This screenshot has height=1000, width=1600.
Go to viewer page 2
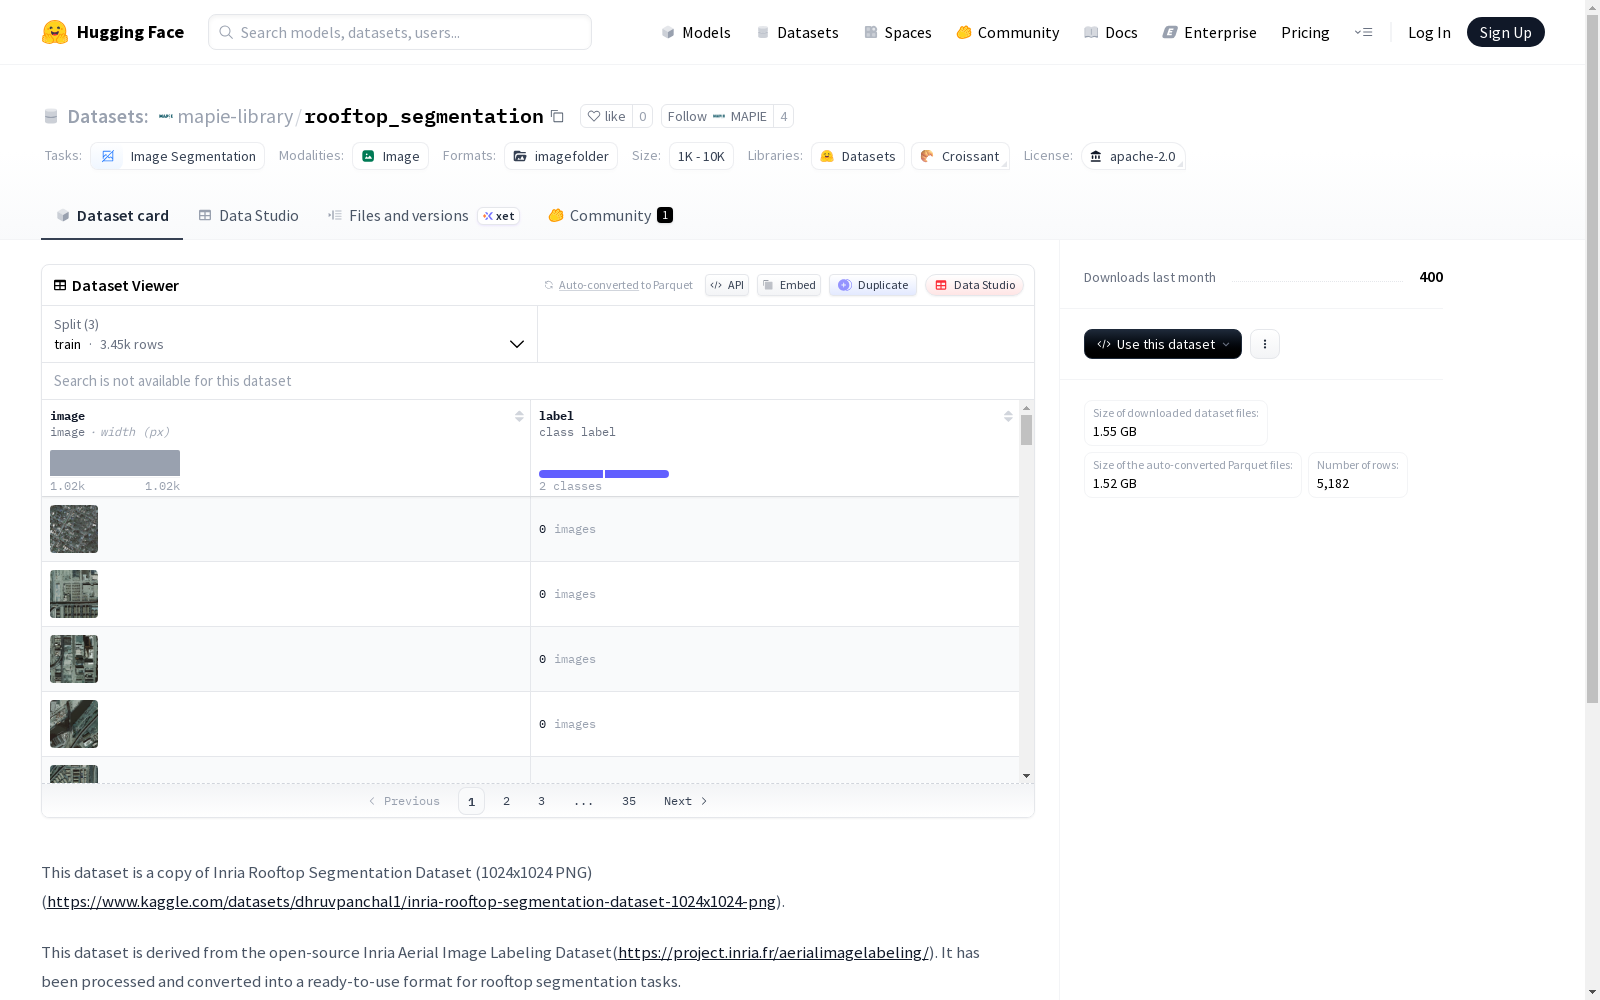(507, 801)
